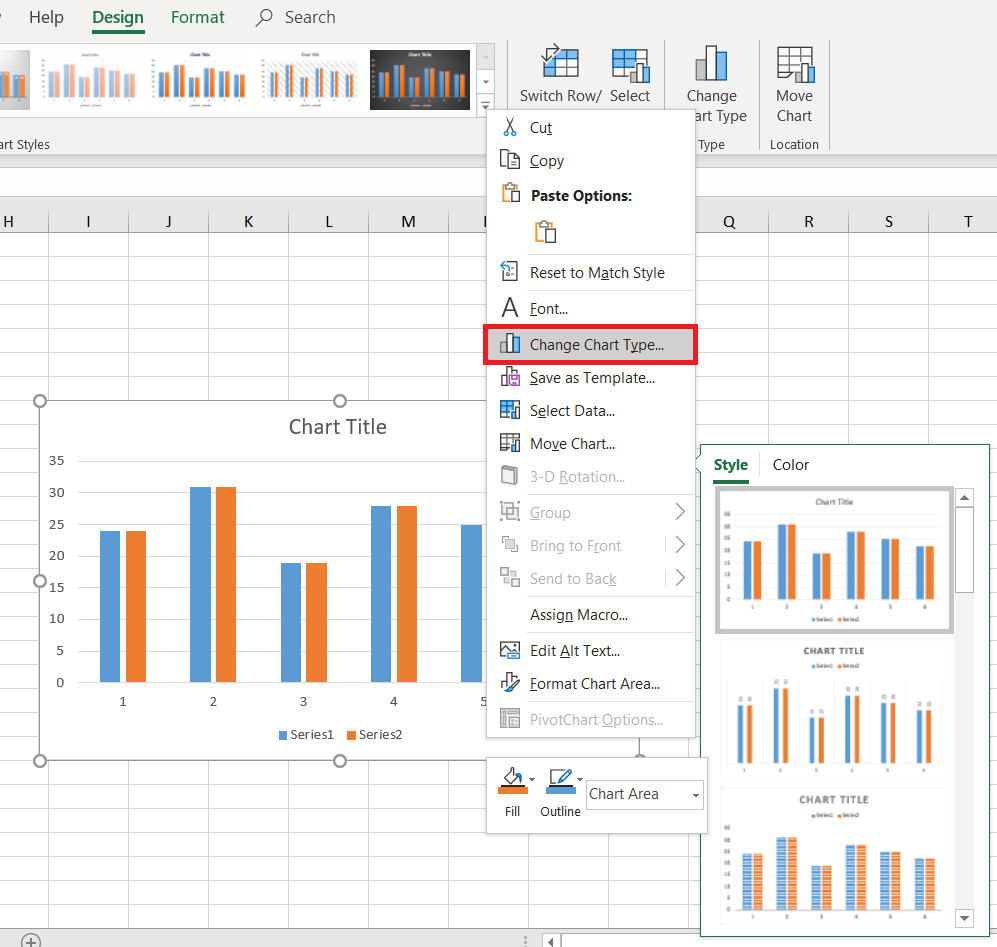Click the Outline pen icon

559,778
